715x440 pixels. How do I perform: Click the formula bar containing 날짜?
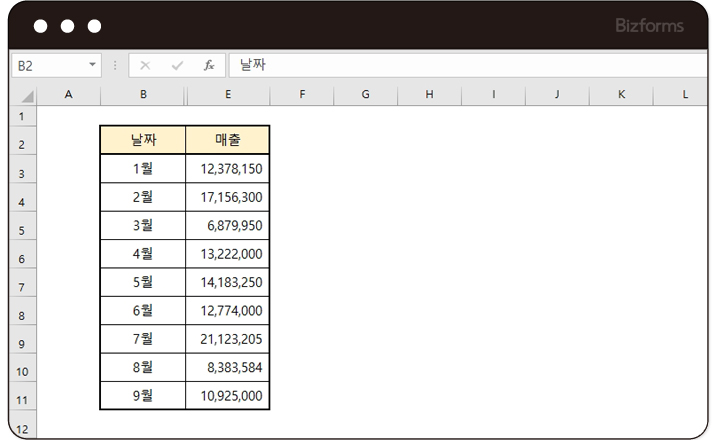click(x=460, y=65)
